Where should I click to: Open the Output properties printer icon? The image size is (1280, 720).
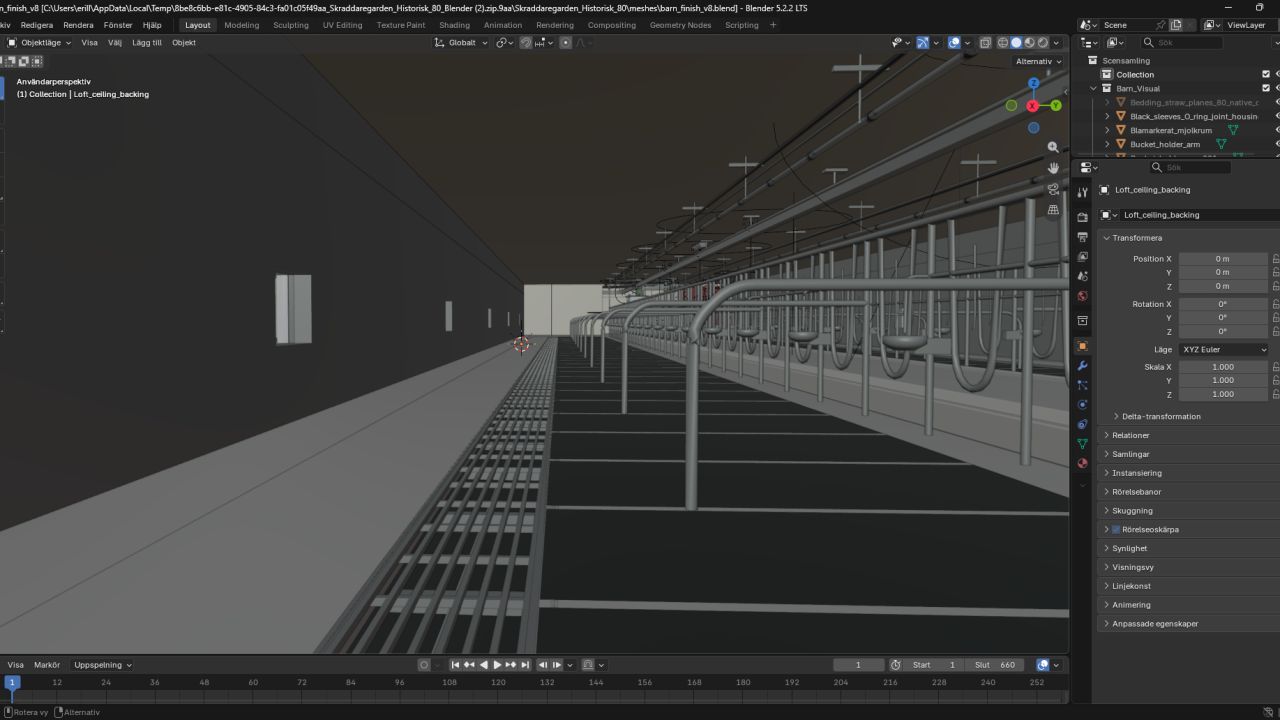[x=1082, y=237]
